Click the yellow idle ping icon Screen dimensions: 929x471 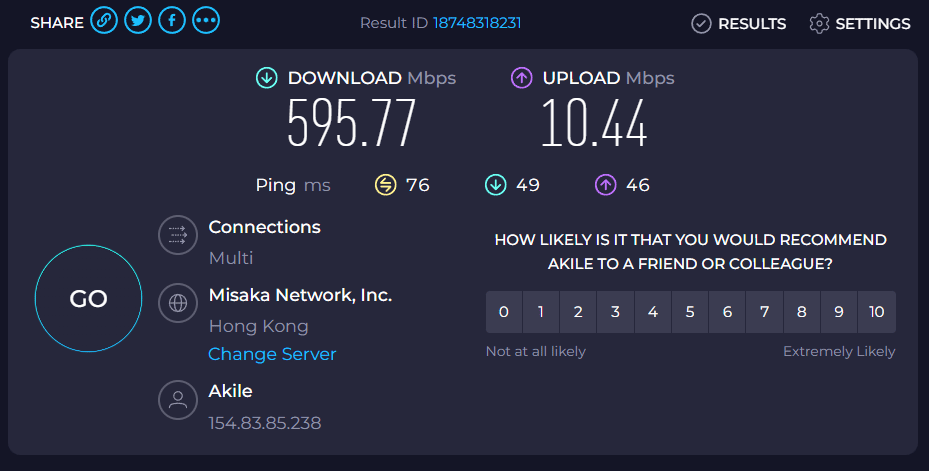tap(385, 185)
